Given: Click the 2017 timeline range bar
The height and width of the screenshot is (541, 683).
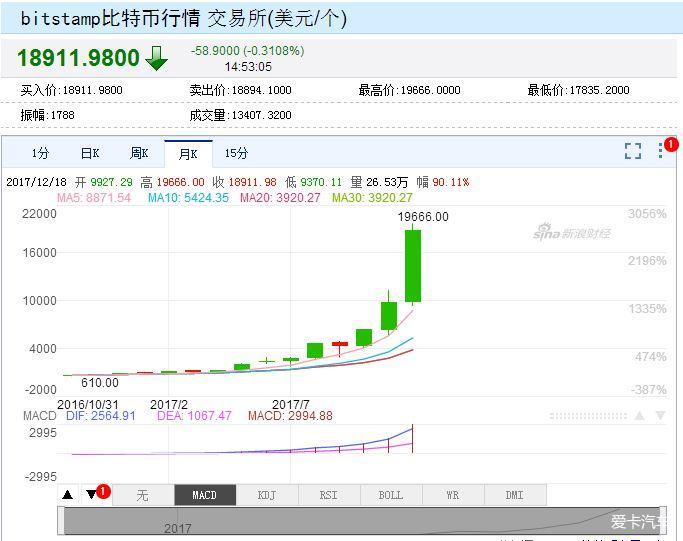Looking at the screenshot, I should coord(362,521).
